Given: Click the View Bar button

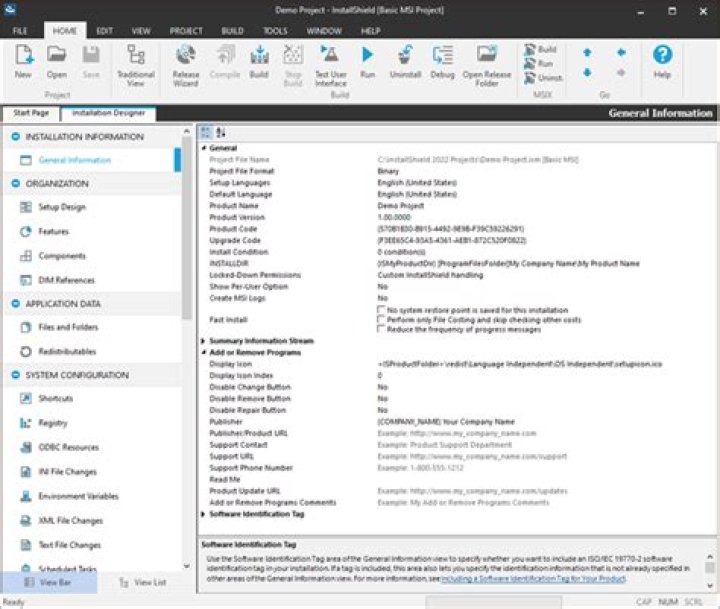Looking at the screenshot, I should [48, 582].
